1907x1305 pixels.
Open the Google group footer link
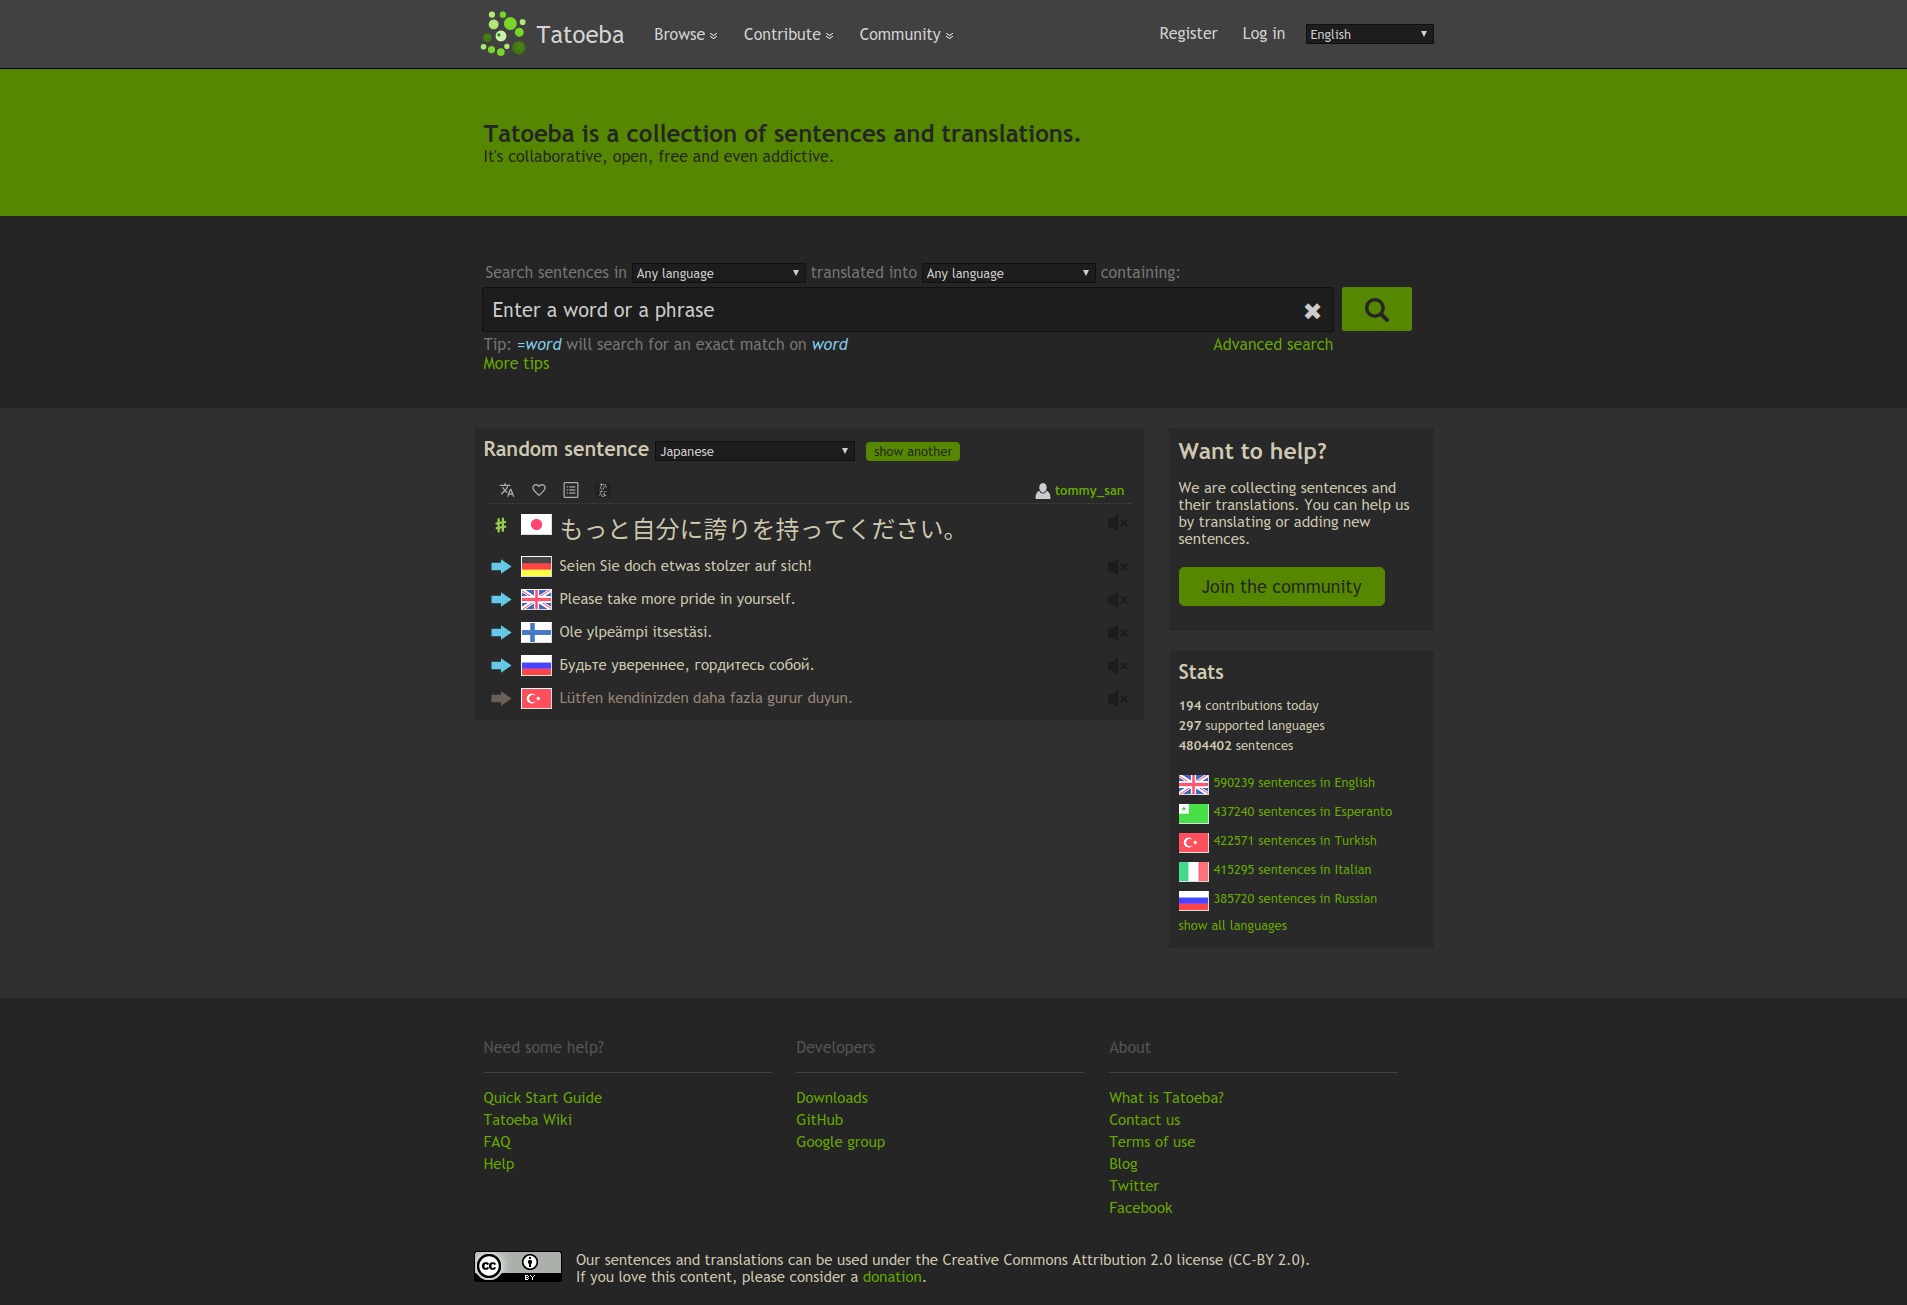[x=840, y=1142]
